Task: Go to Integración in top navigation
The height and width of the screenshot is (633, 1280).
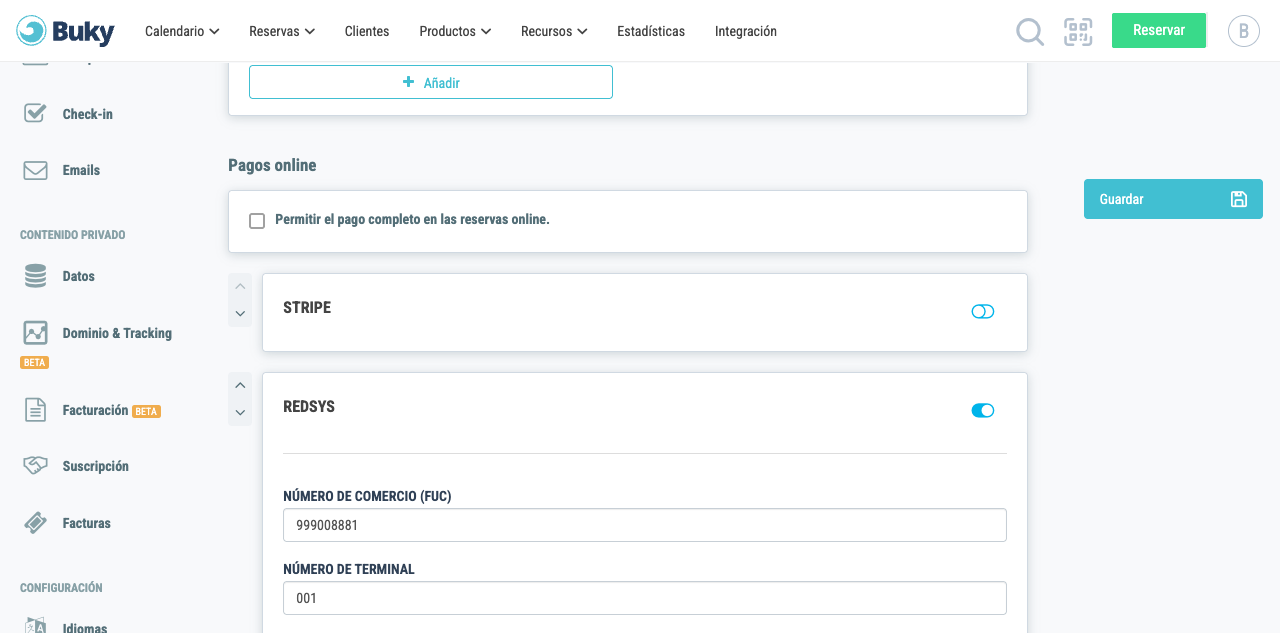Action: pos(746,31)
